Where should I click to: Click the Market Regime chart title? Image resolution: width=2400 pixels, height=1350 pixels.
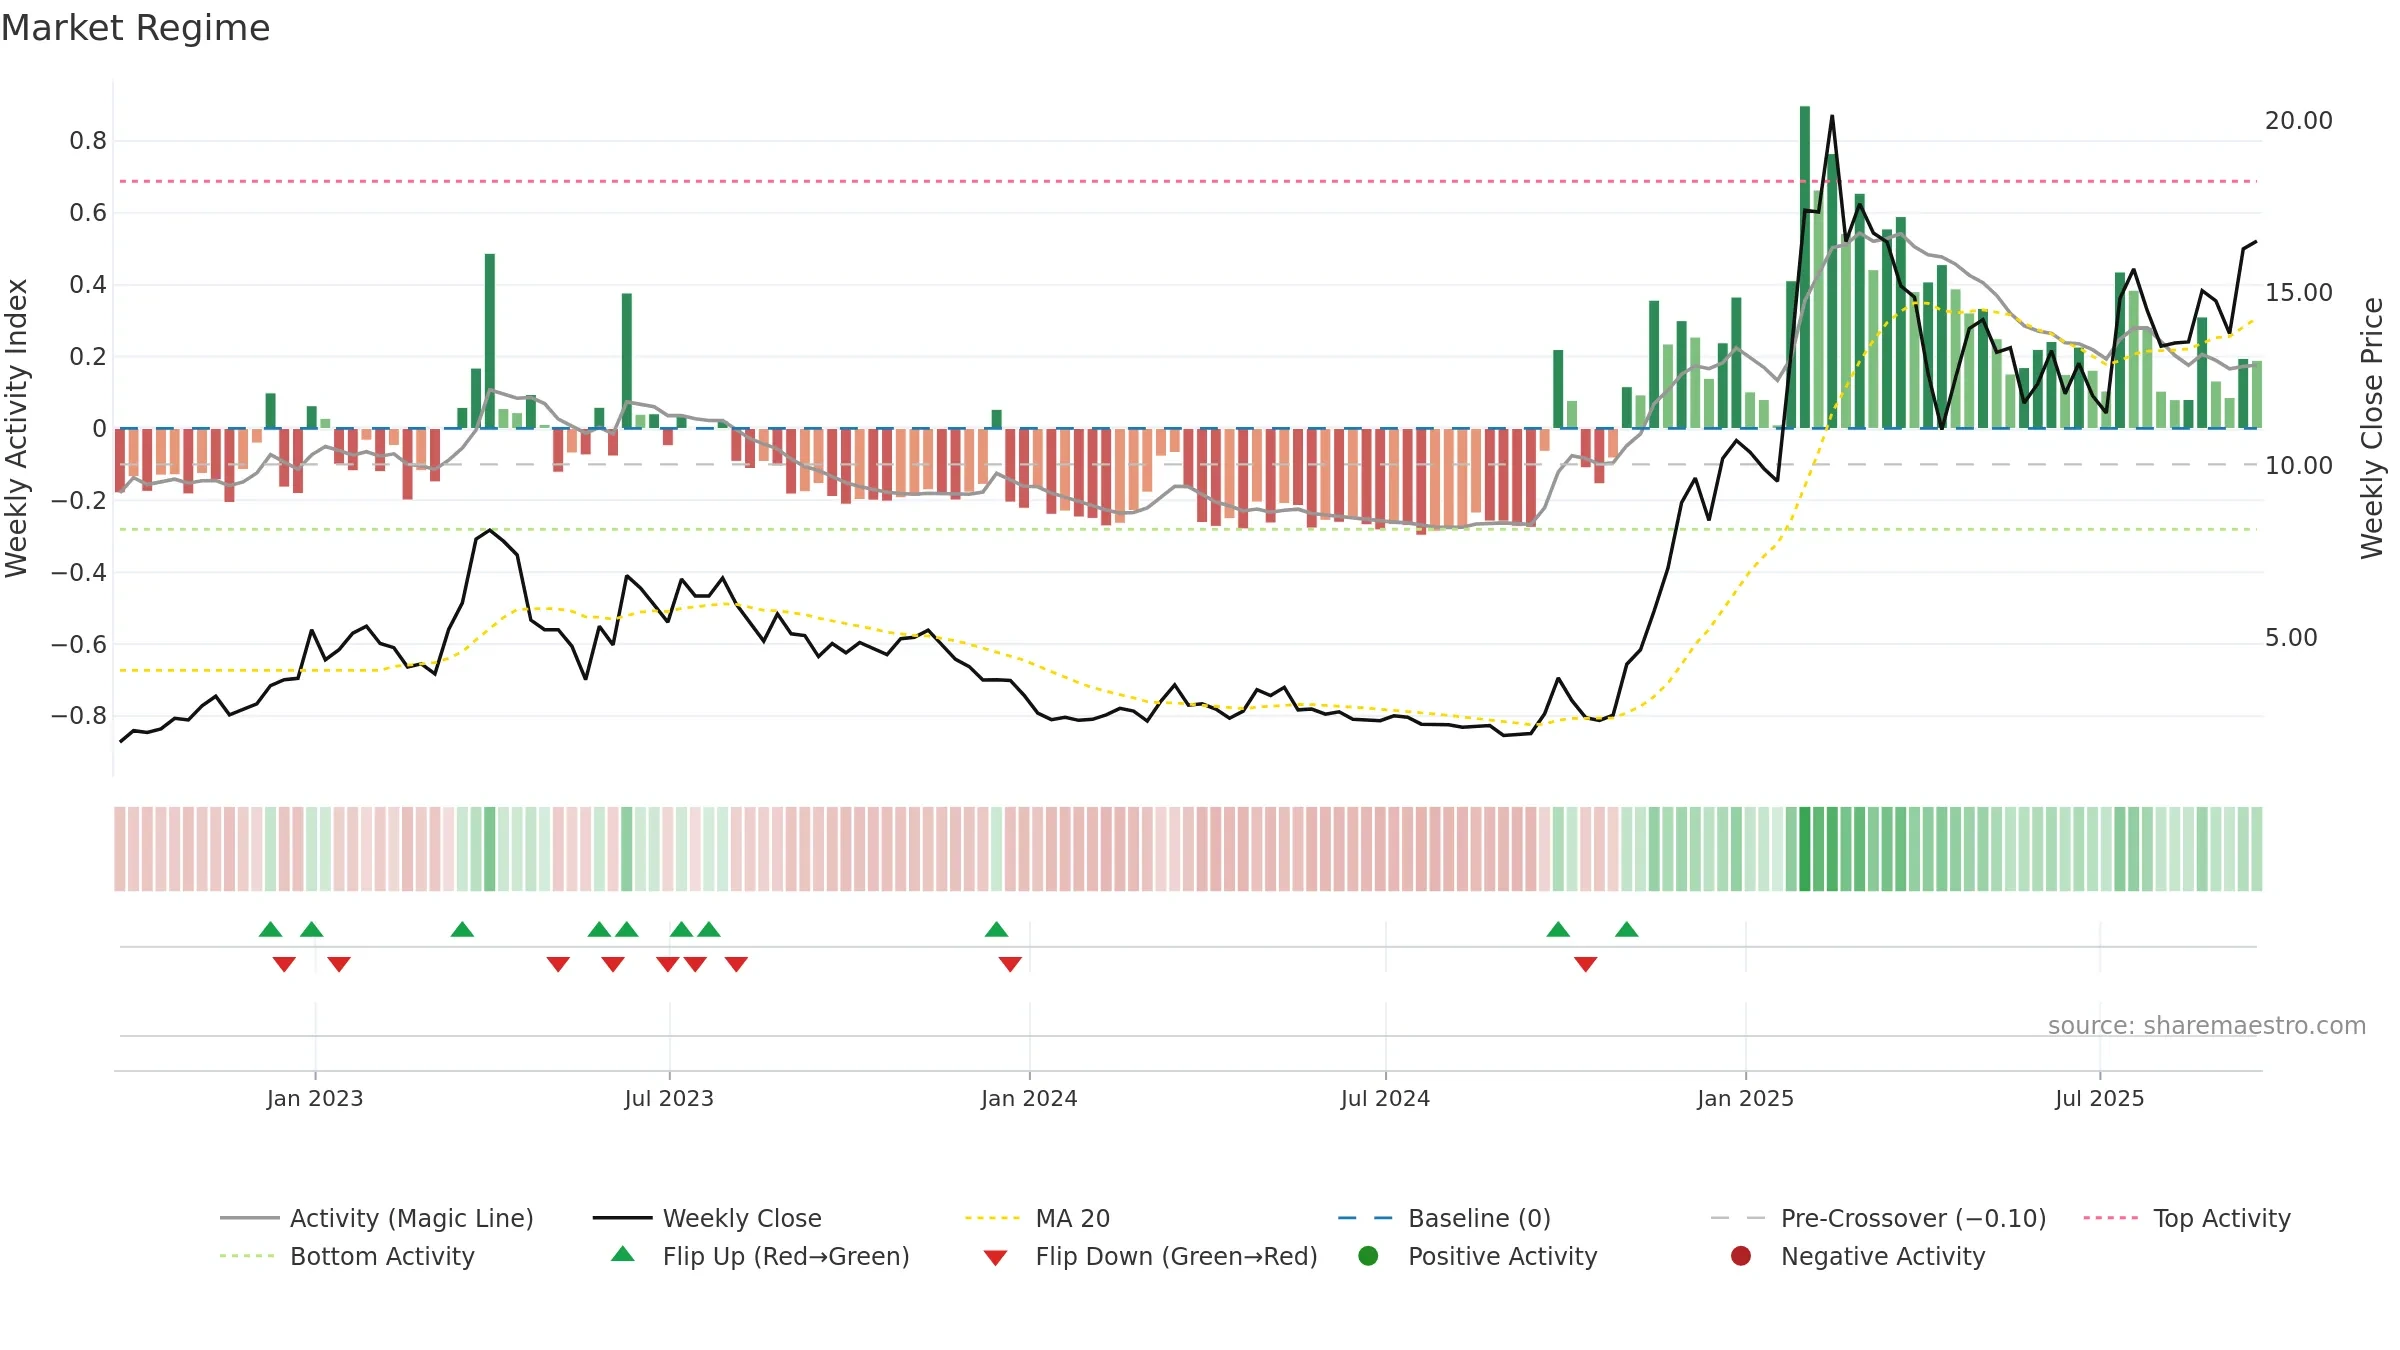coord(135,28)
